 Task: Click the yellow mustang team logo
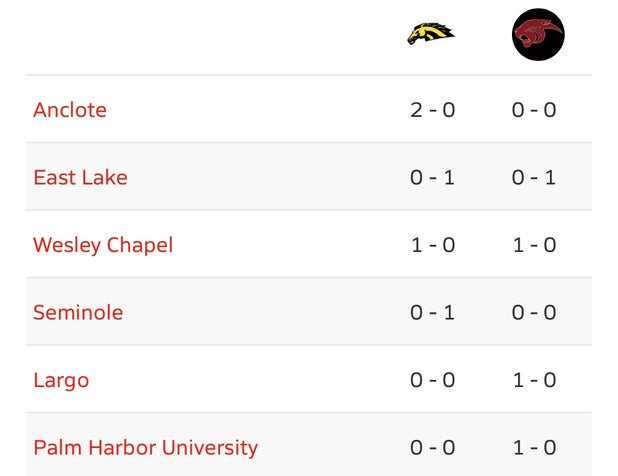(431, 33)
